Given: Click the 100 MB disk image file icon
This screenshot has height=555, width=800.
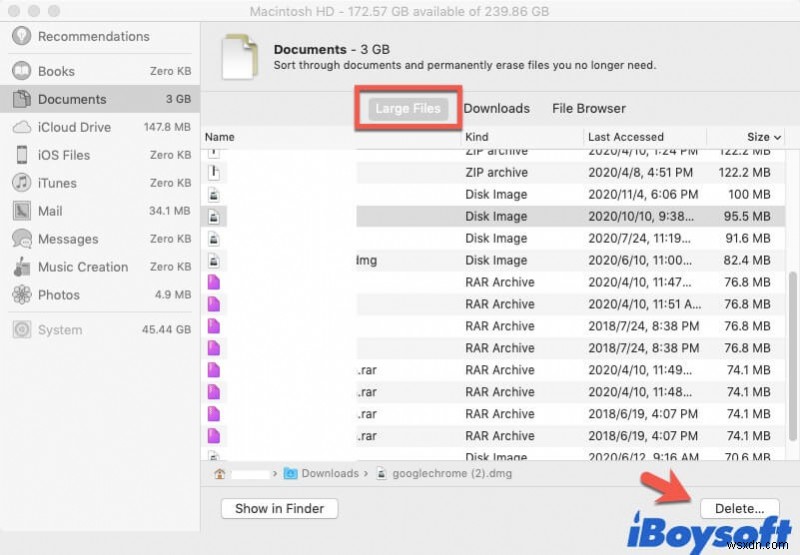Looking at the screenshot, I should [x=214, y=194].
